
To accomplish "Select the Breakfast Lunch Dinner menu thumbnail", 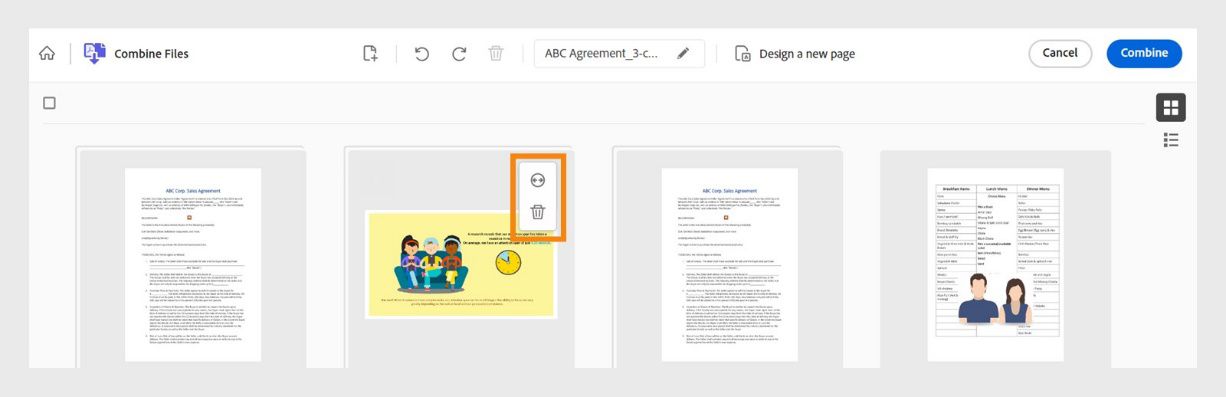I will point(995,264).
